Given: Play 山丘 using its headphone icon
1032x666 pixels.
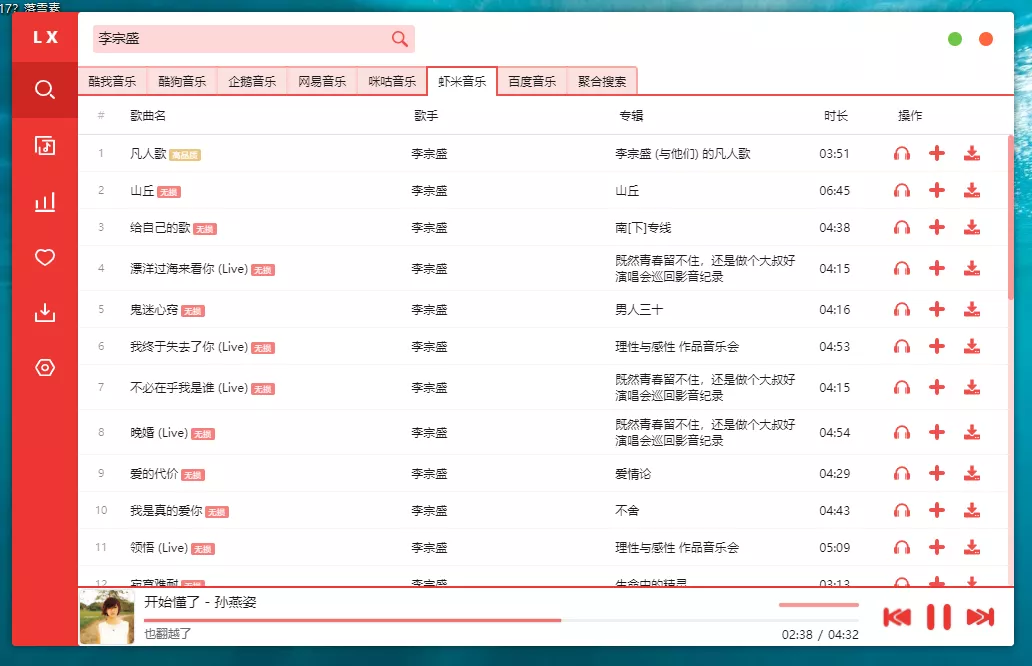Looking at the screenshot, I should click(903, 190).
